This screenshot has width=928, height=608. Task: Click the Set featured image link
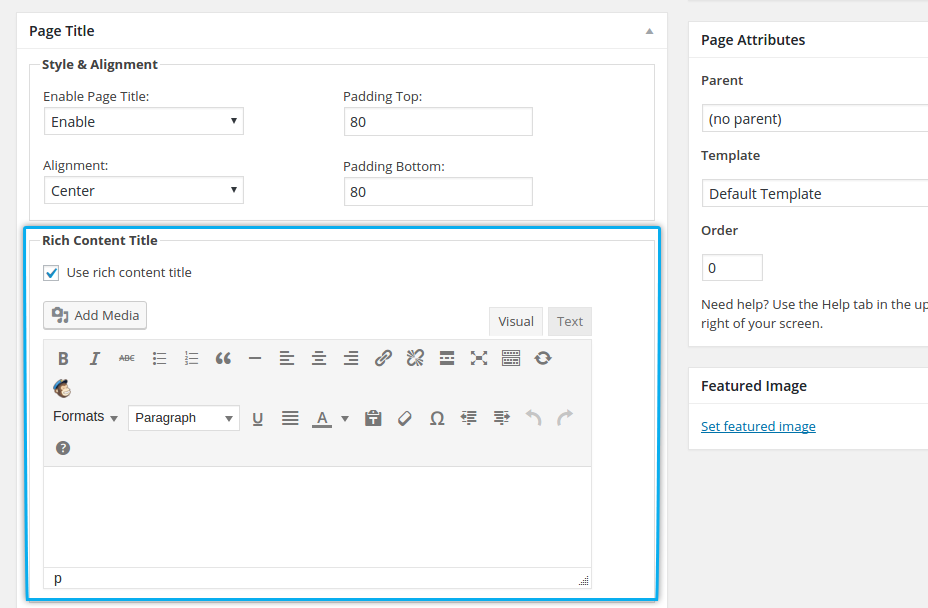point(758,426)
